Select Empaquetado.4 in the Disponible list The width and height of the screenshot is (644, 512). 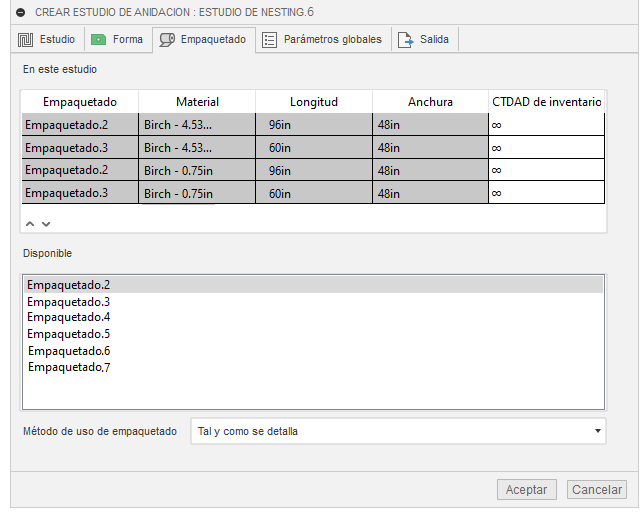313,317
